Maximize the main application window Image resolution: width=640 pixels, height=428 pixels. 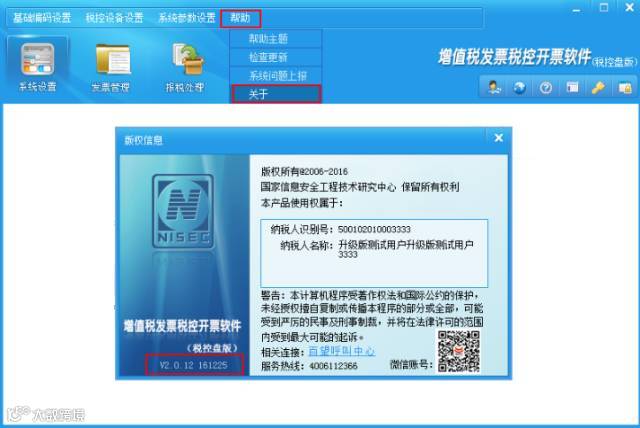[604, 8]
